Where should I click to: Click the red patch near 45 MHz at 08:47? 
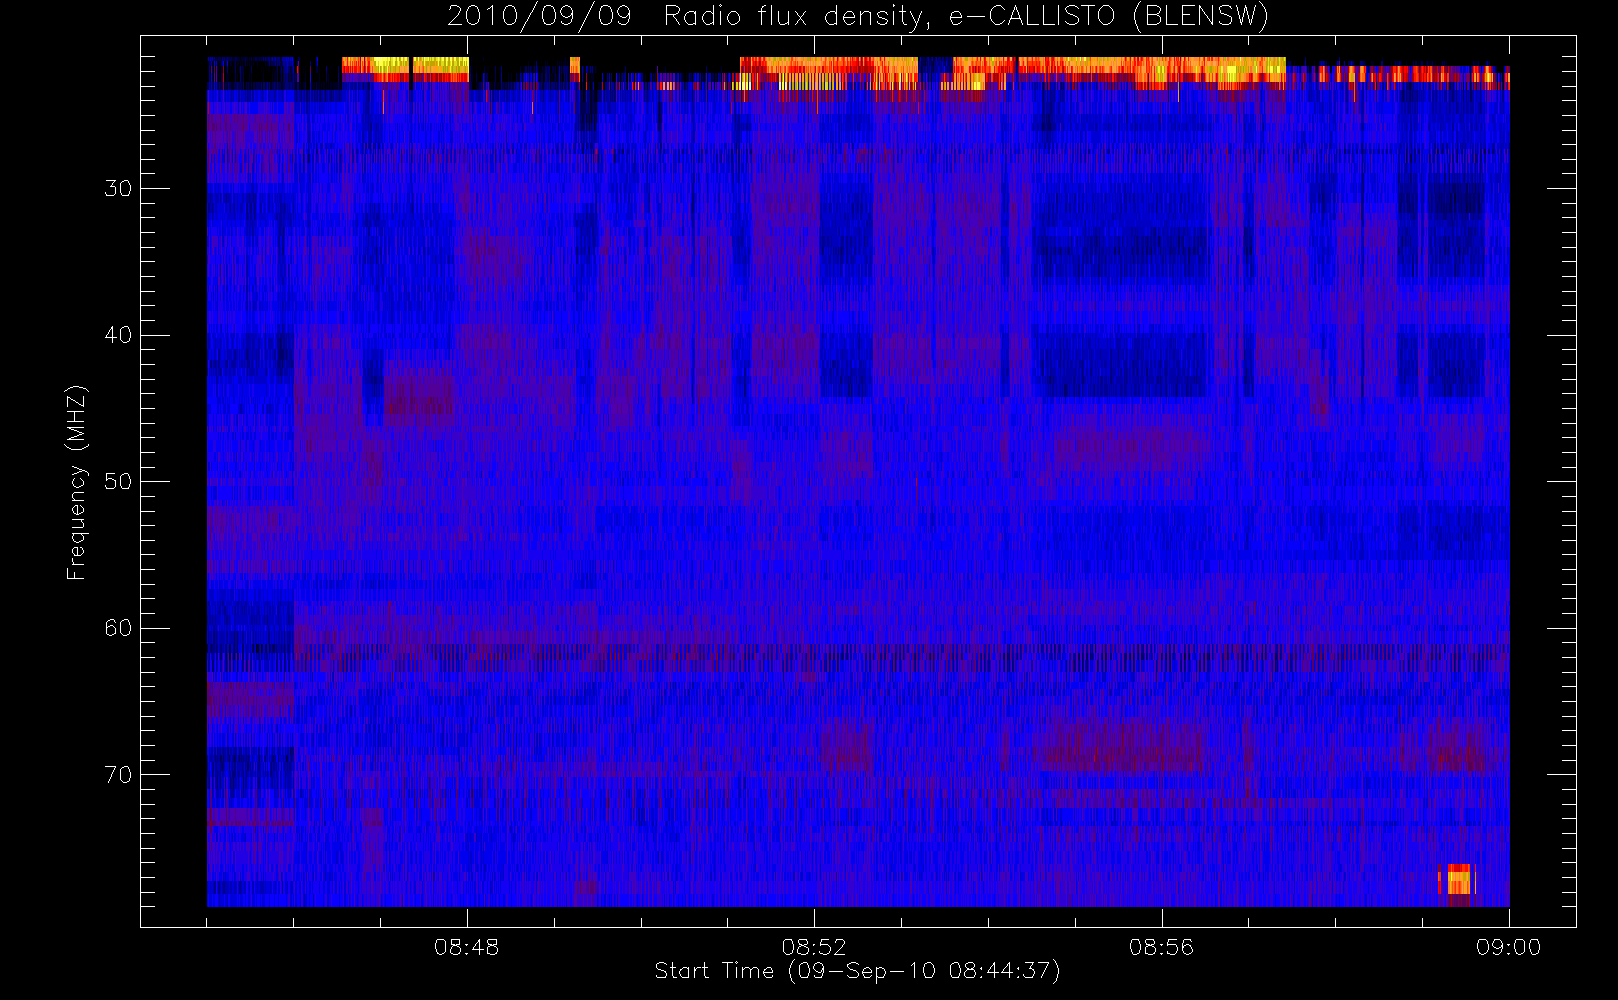coord(419,395)
